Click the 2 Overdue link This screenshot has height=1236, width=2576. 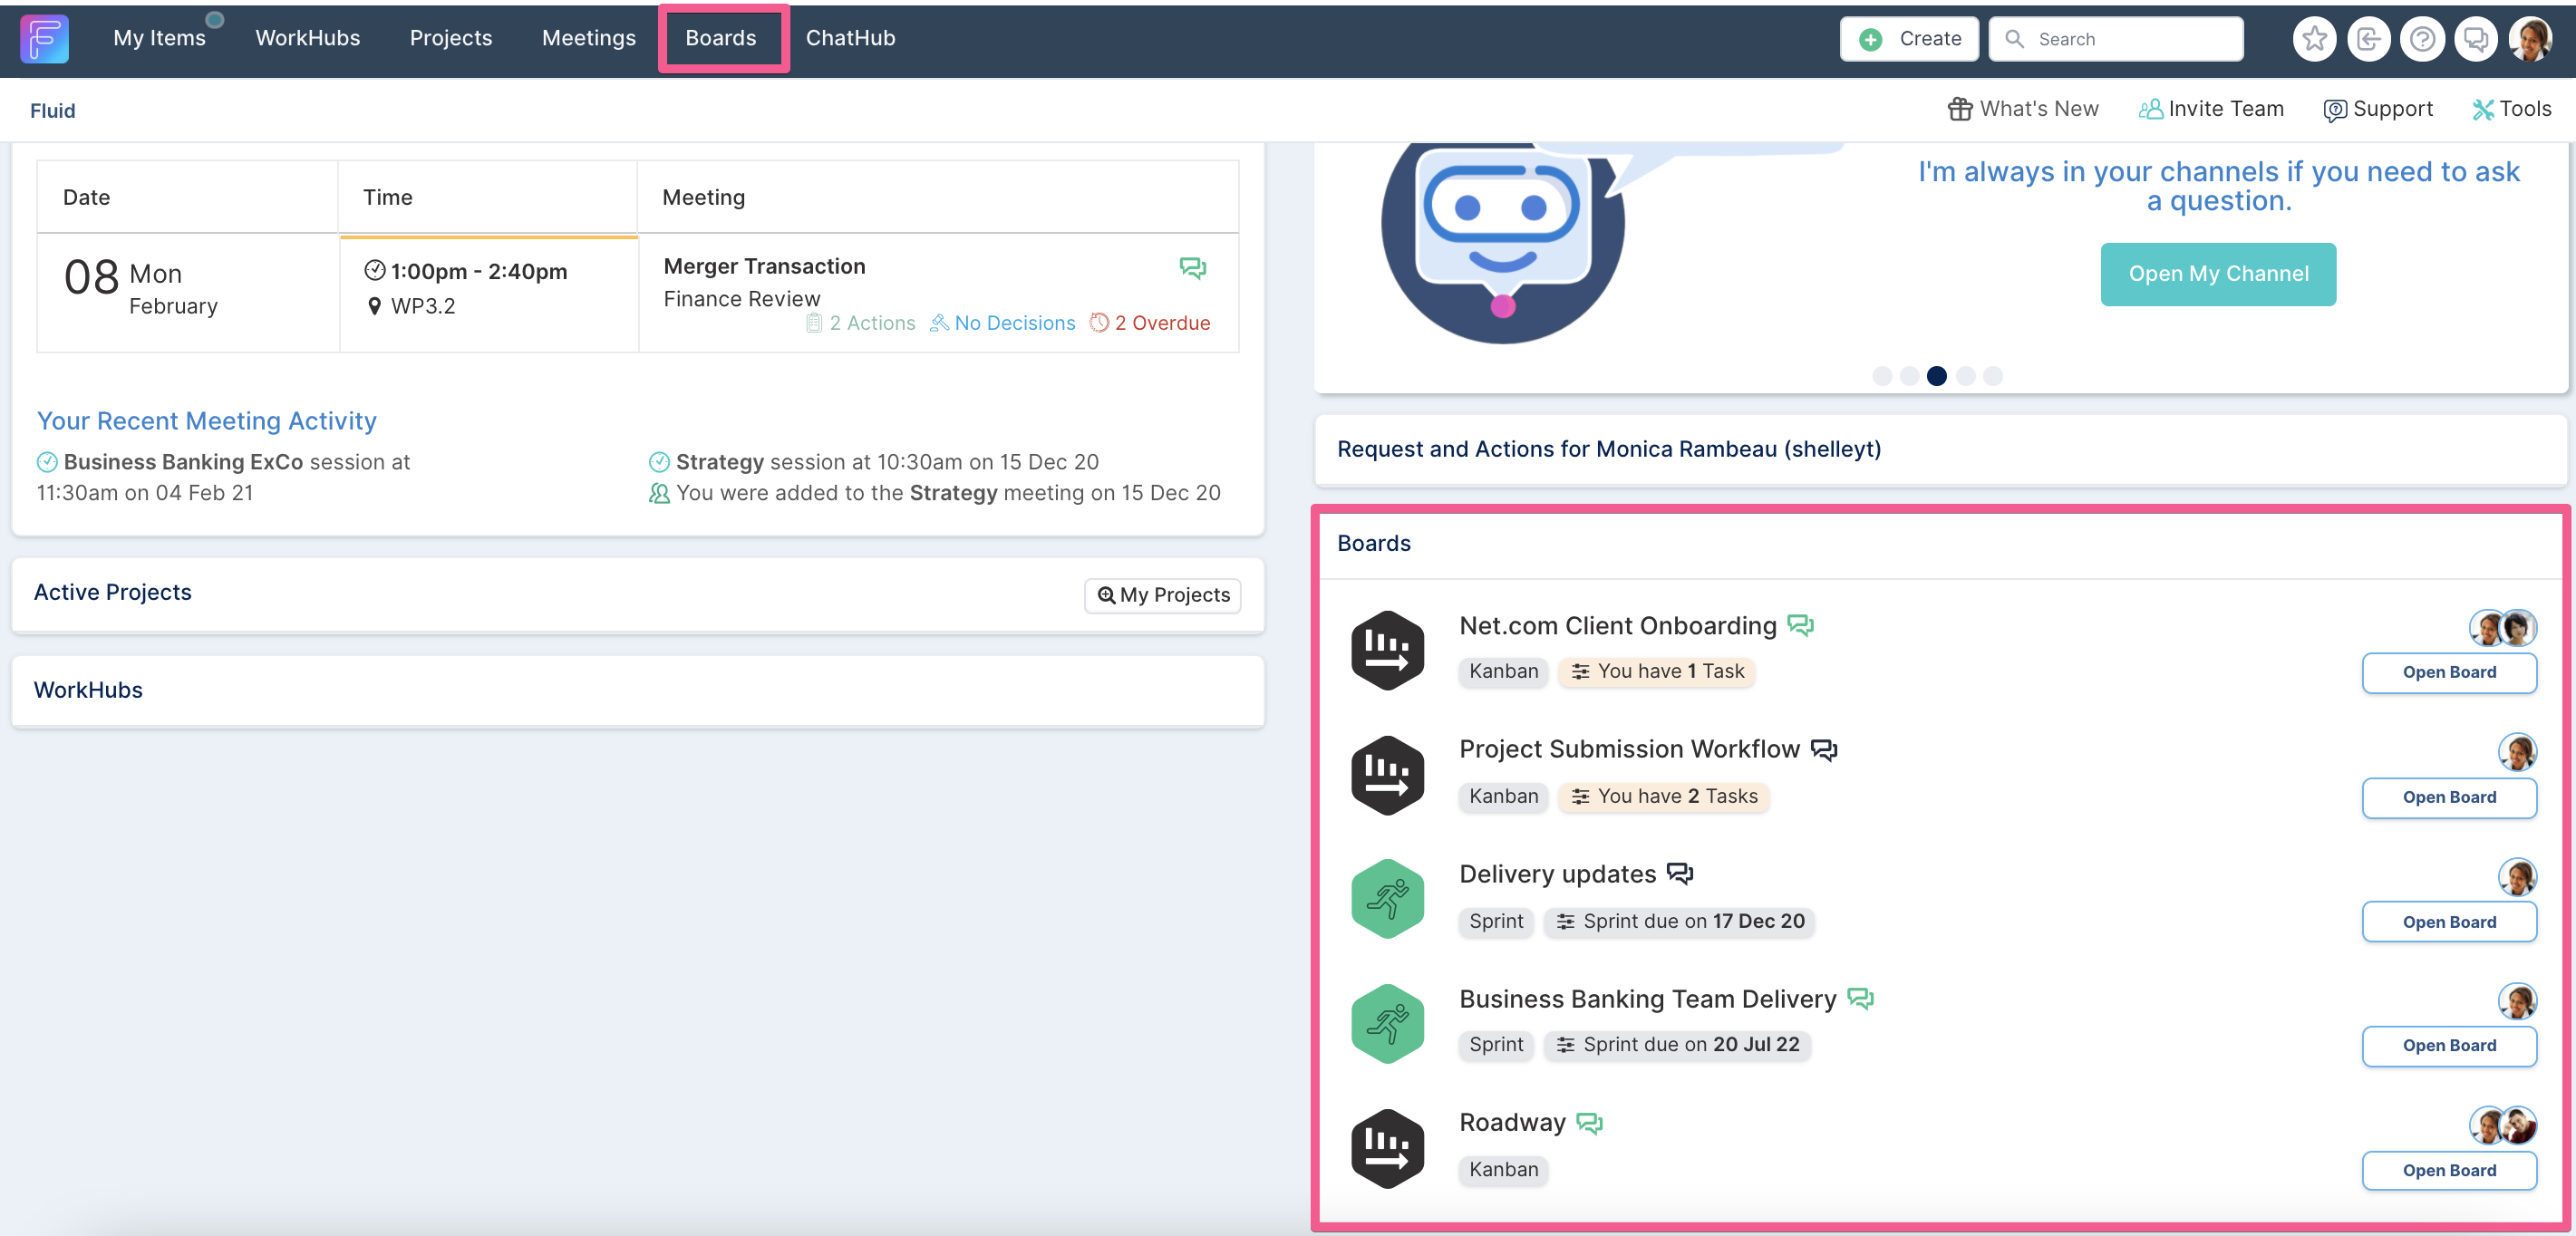tap(1150, 323)
